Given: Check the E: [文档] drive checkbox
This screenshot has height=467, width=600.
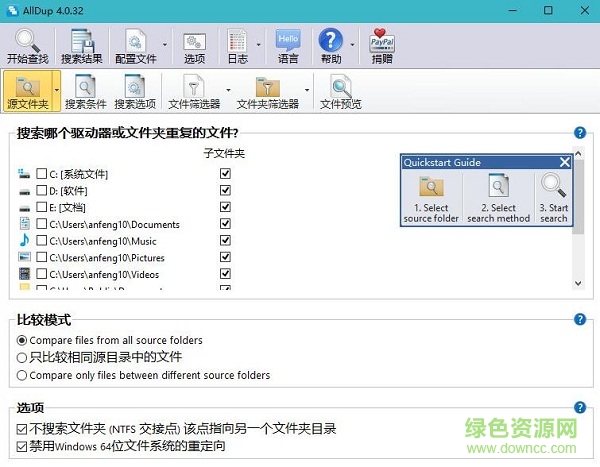Looking at the screenshot, I should click(41, 207).
